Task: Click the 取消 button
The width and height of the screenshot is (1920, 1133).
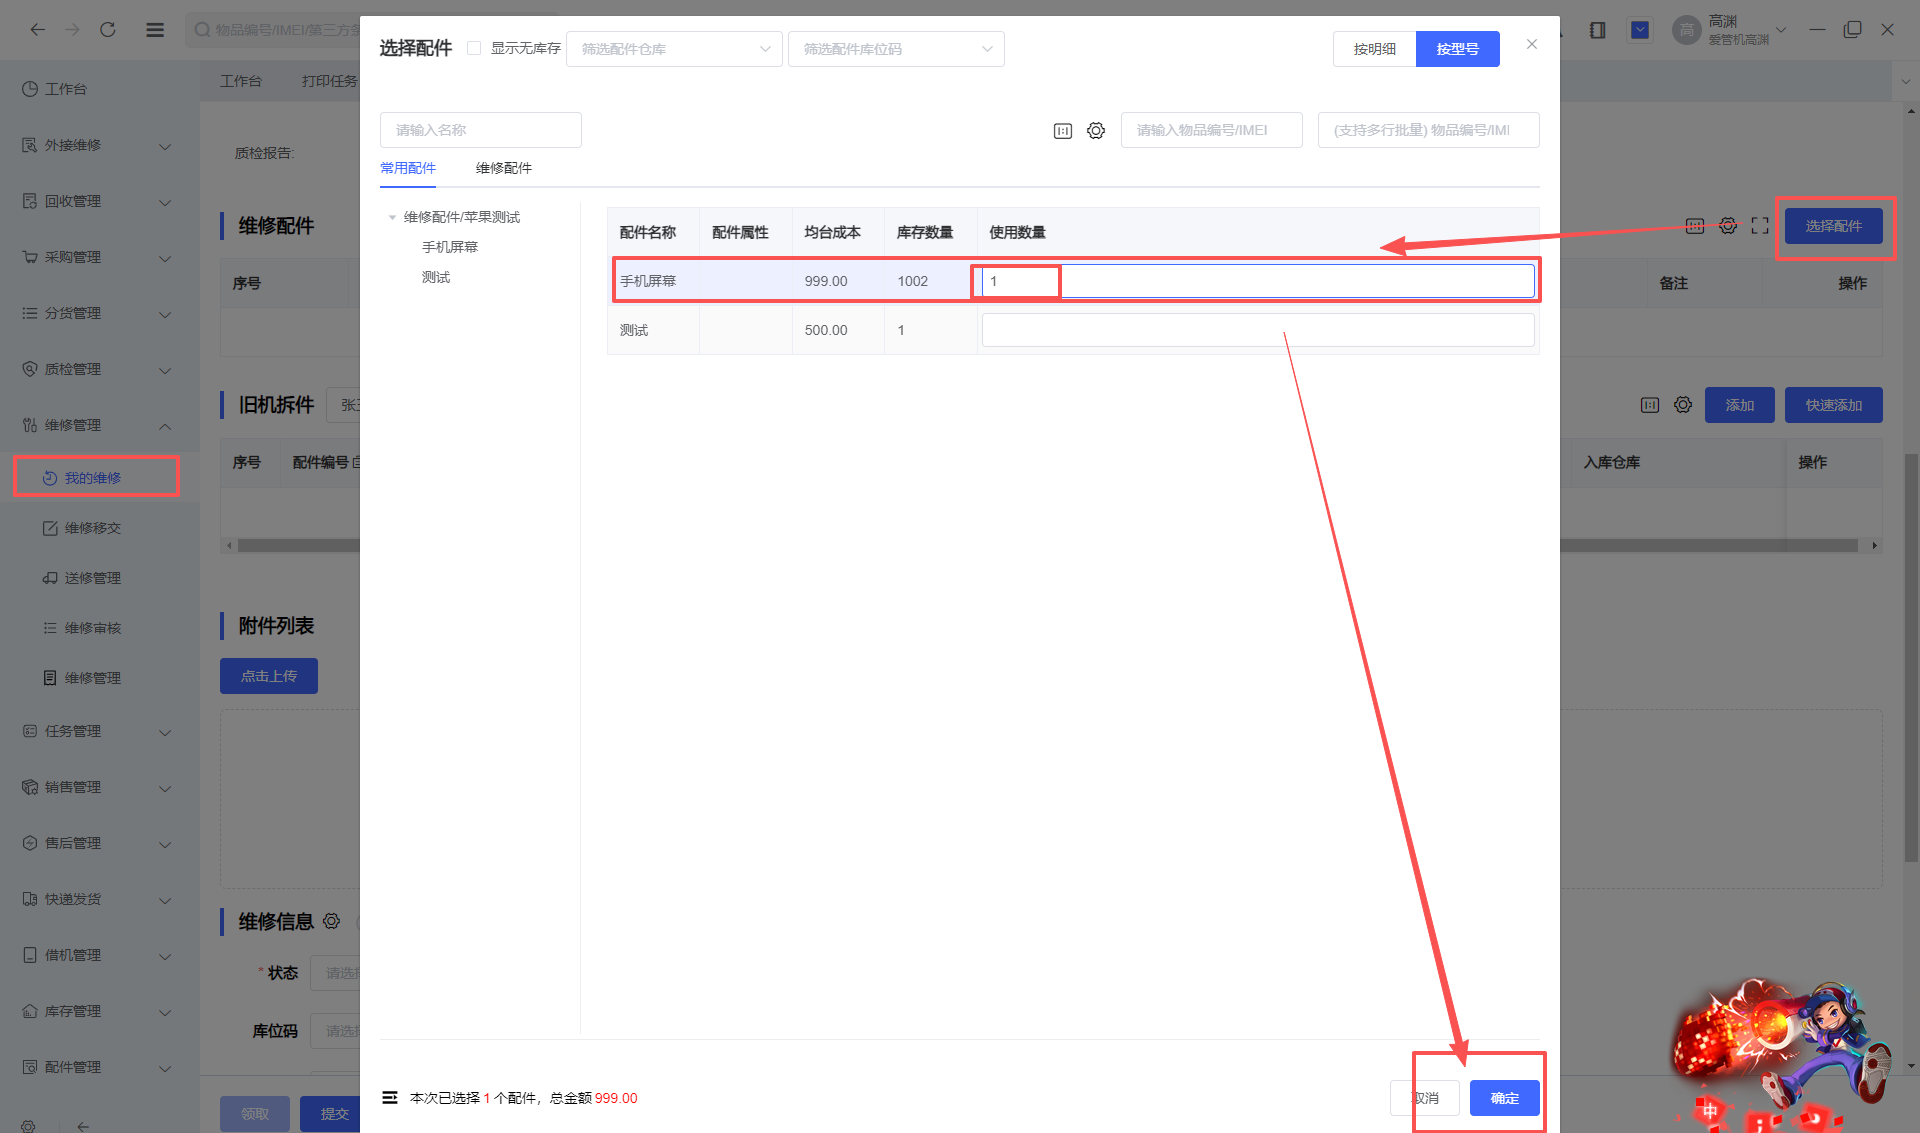Action: tap(1425, 1098)
